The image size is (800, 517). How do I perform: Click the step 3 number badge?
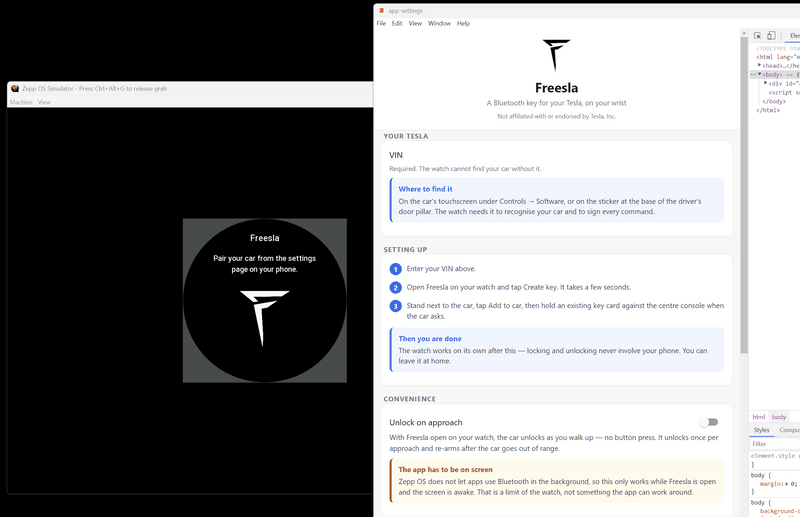pos(395,306)
